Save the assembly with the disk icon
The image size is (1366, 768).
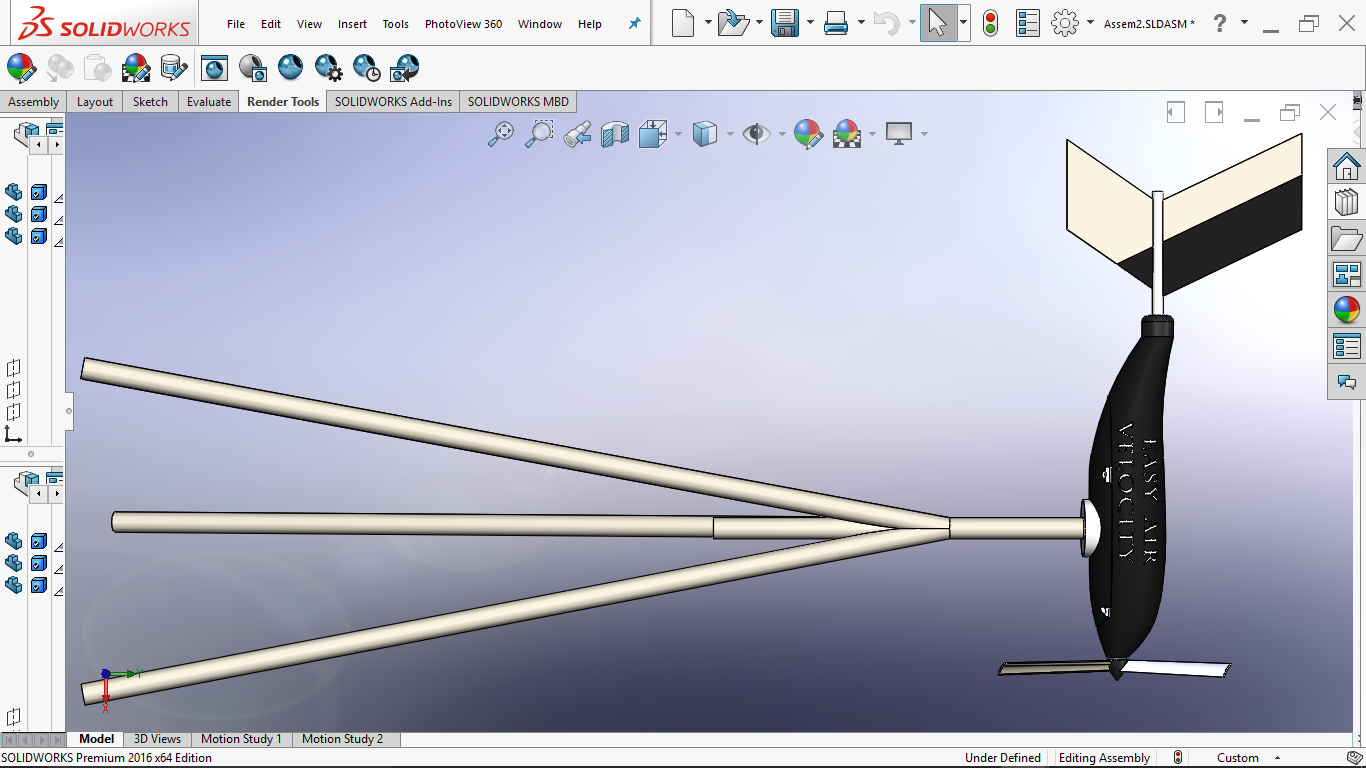click(x=785, y=22)
